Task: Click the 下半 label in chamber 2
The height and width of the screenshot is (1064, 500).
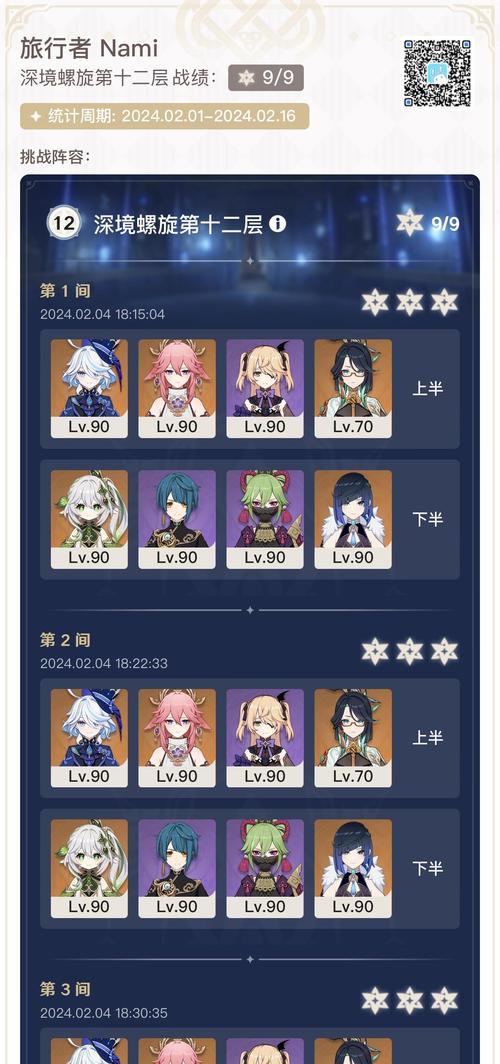Action: click(427, 869)
